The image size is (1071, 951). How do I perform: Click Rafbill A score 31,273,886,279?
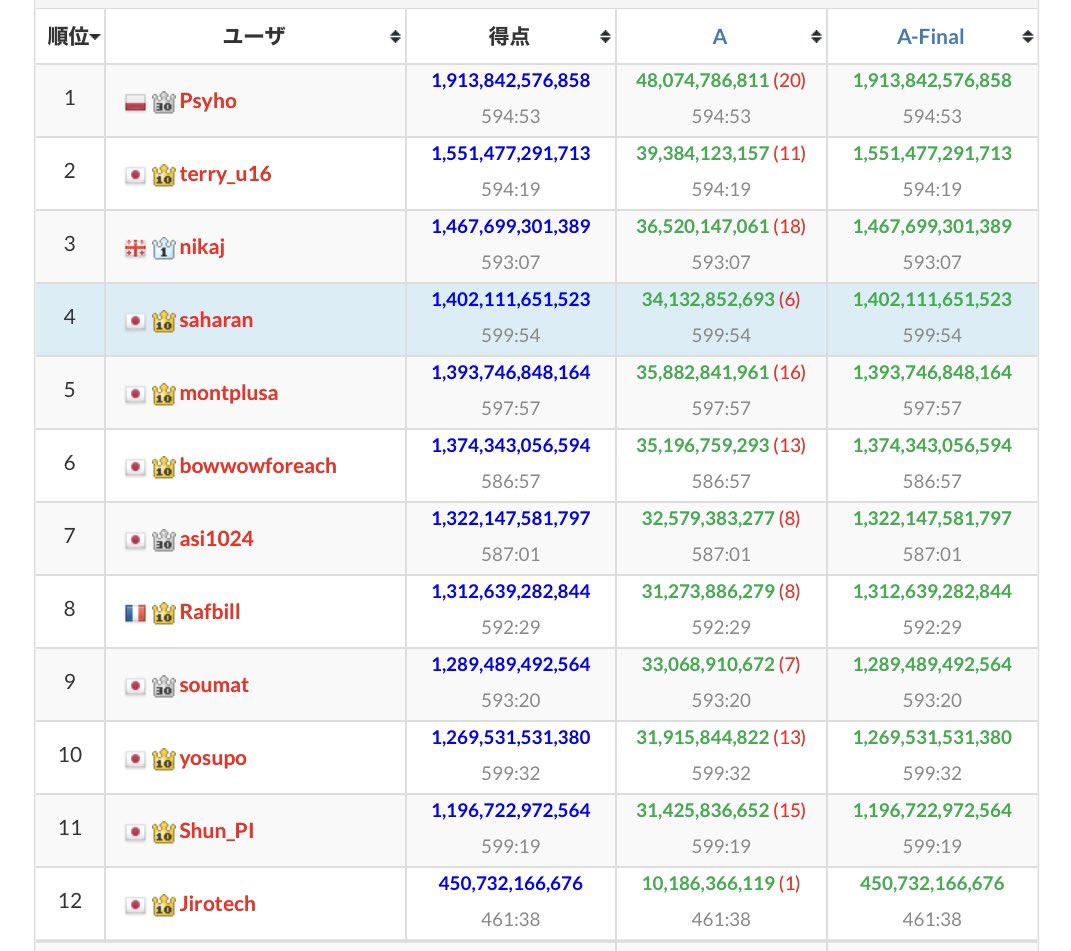(x=708, y=592)
